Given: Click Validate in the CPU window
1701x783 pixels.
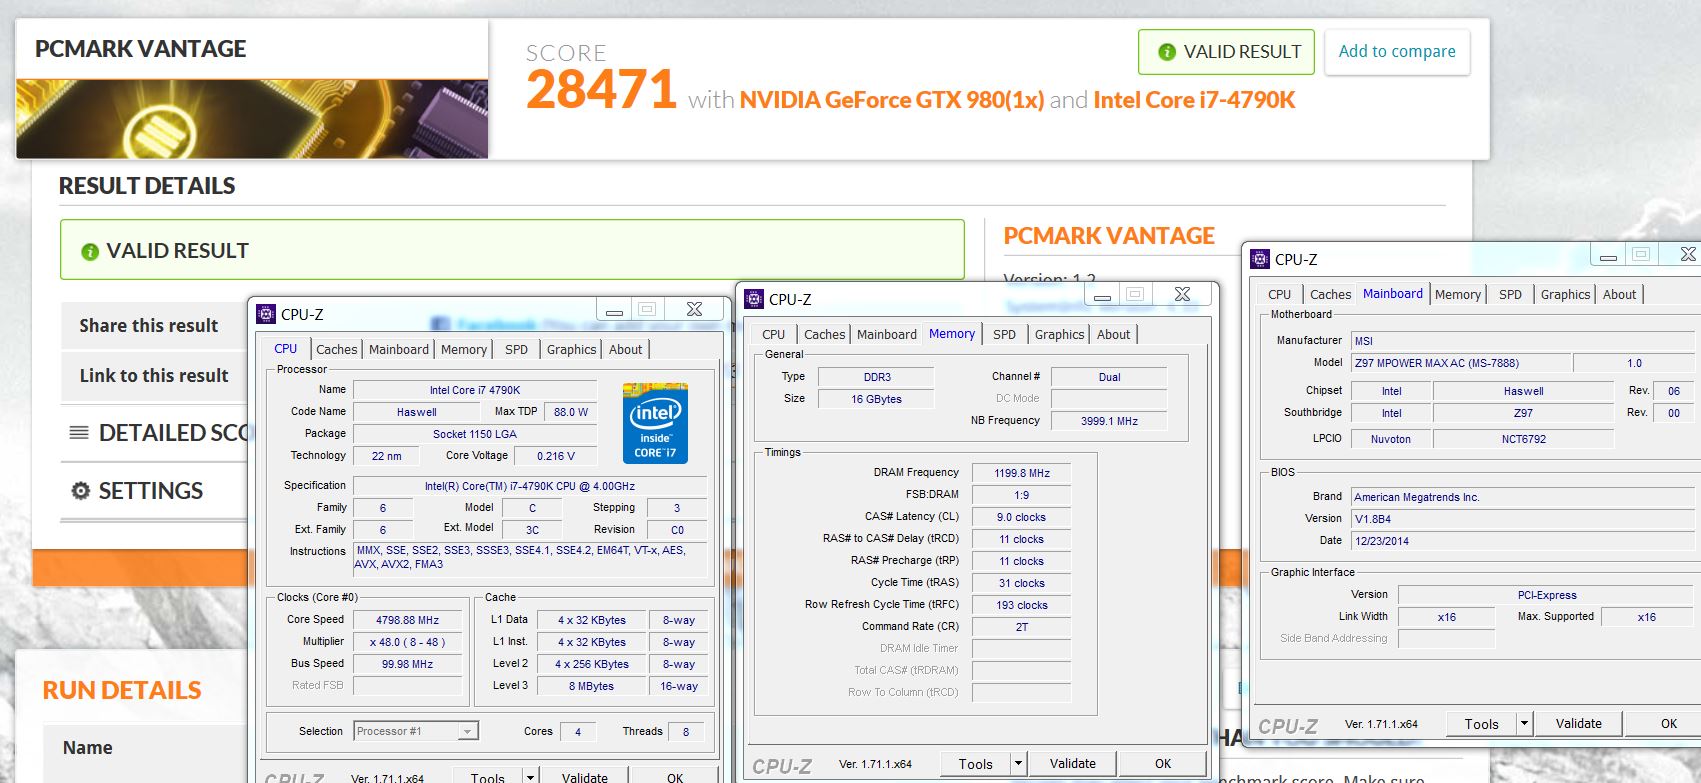Looking at the screenshot, I should click(x=584, y=777).
